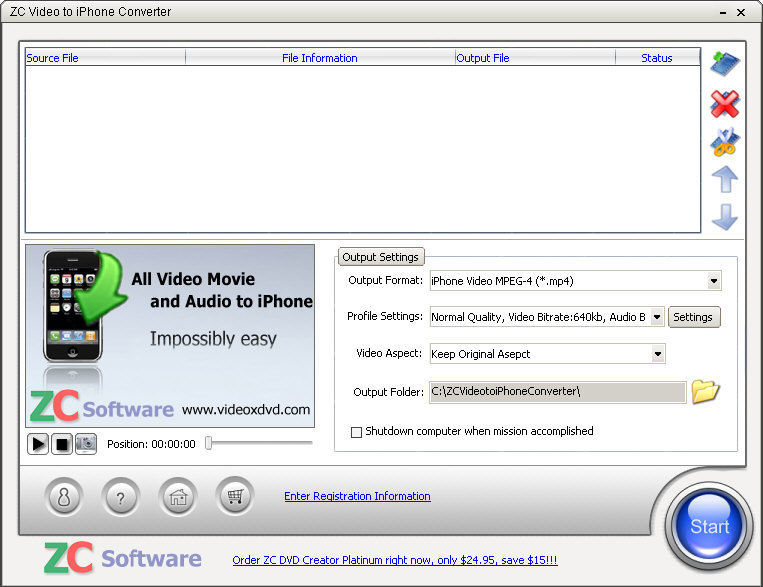Viewport: 763px width, 587px height.
Task: Start the conversion
Action: click(x=709, y=526)
